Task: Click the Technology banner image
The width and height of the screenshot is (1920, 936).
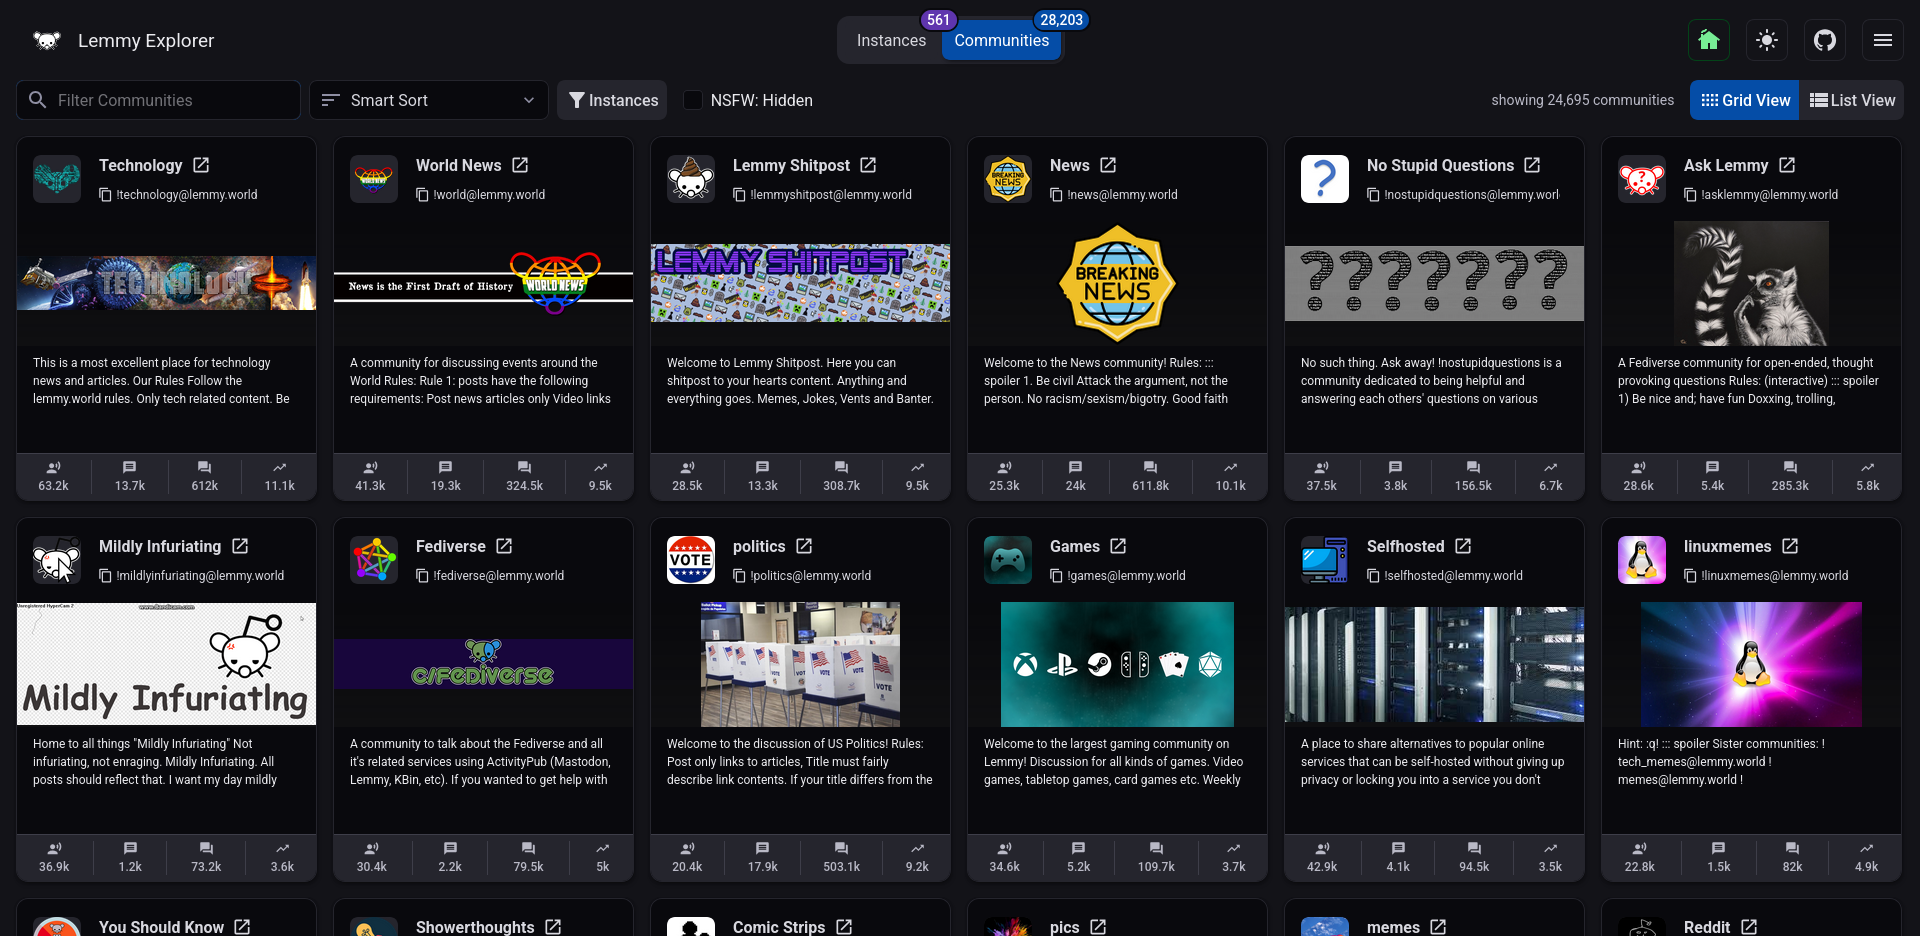Action: click(166, 283)
